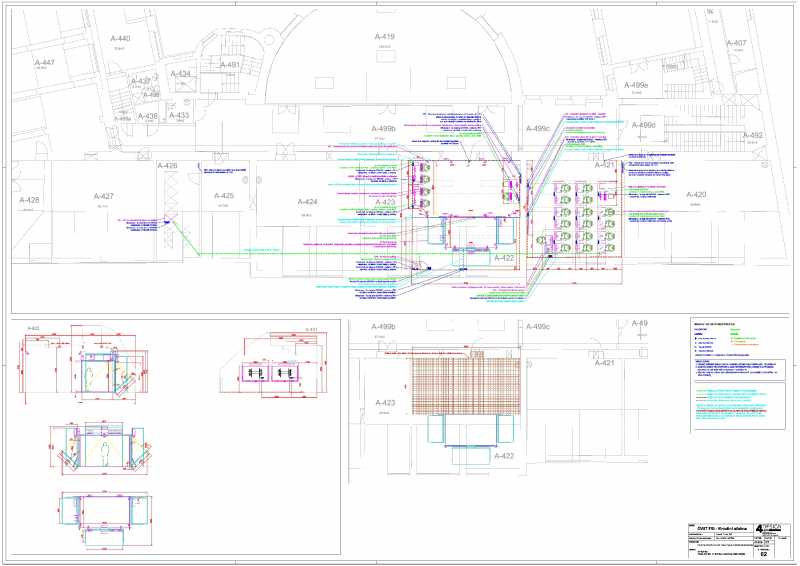
Task: Click the A-420 room label
Action: (696, 194)
